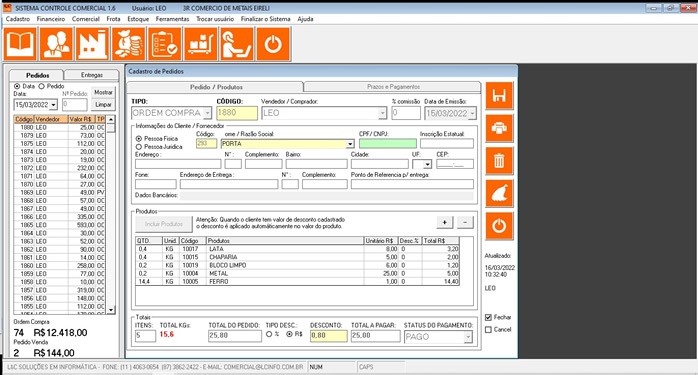Open the Estoque menu

[x=138, y=19]
